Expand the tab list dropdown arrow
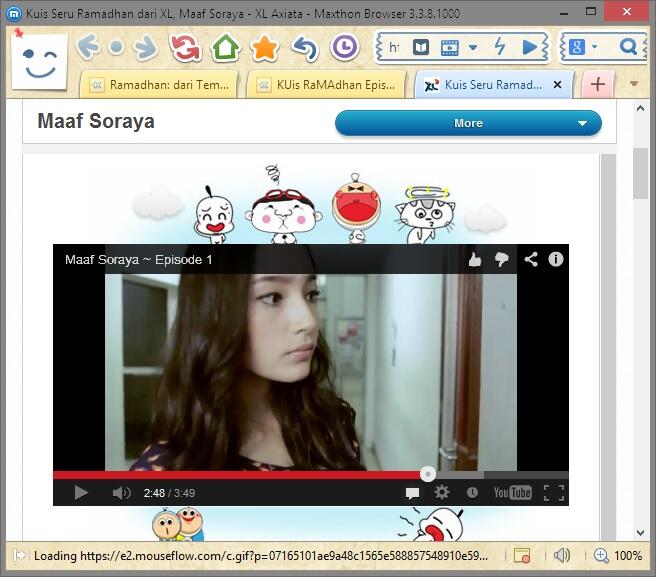Image resolution: width=656 pixels, height=577 pixels. pos(633,84)
